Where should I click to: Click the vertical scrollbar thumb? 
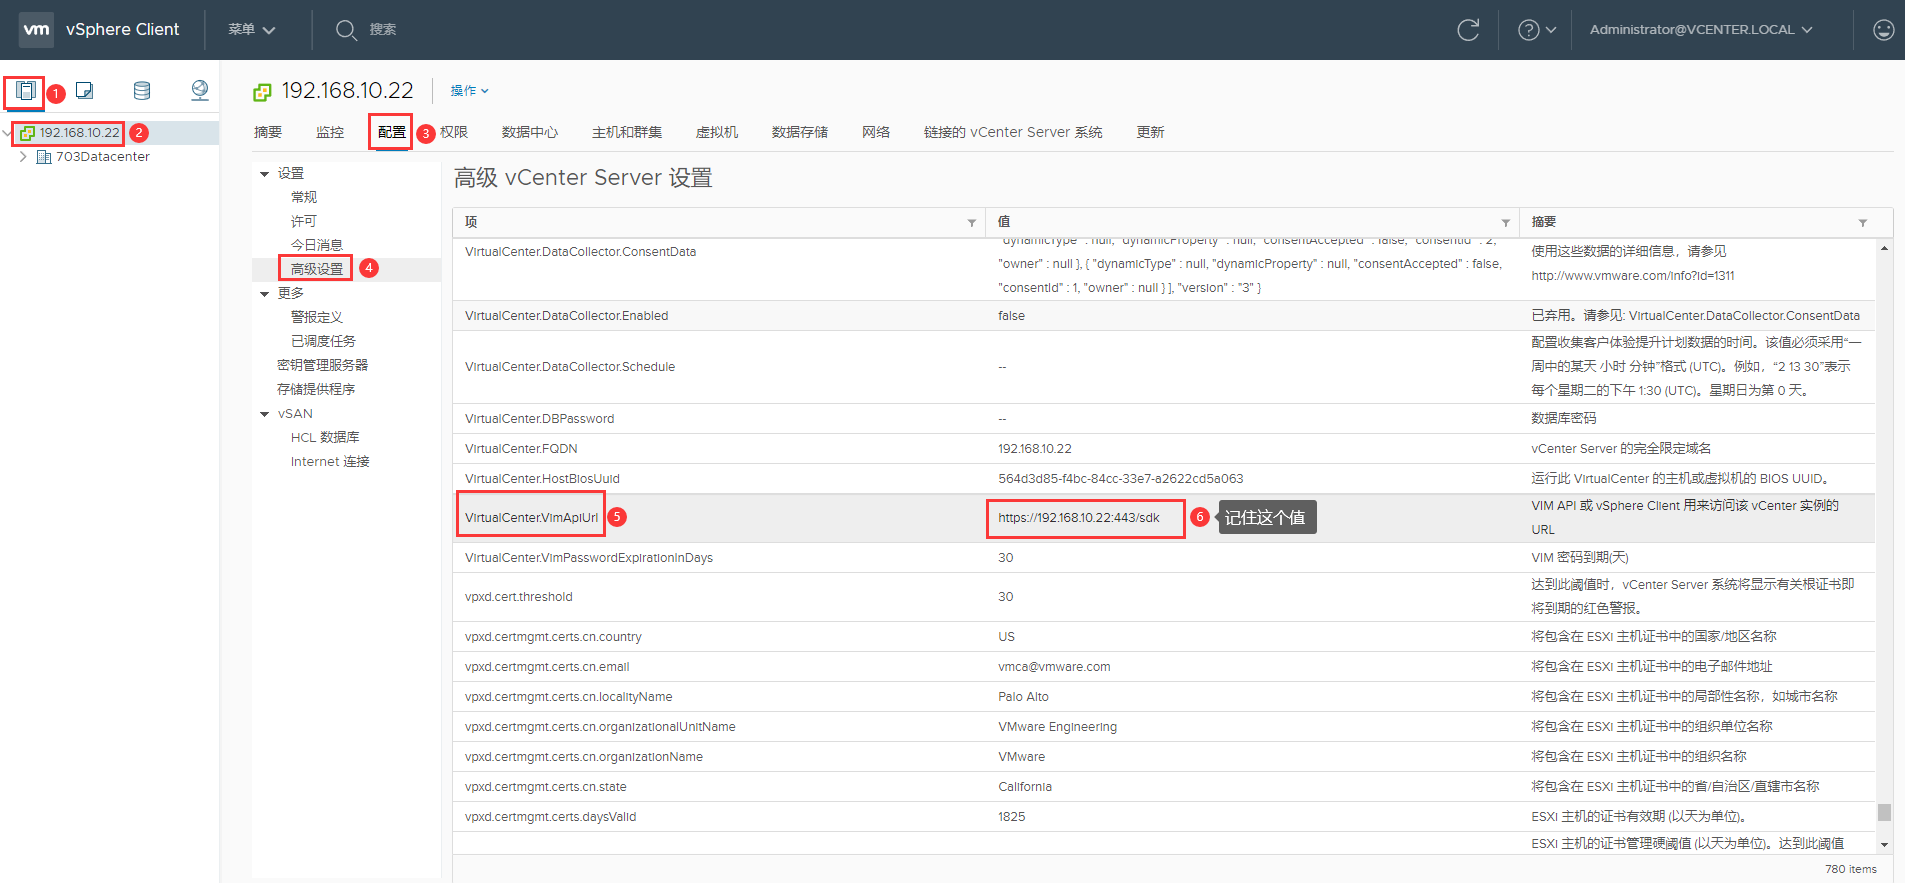pos(1884,812)
